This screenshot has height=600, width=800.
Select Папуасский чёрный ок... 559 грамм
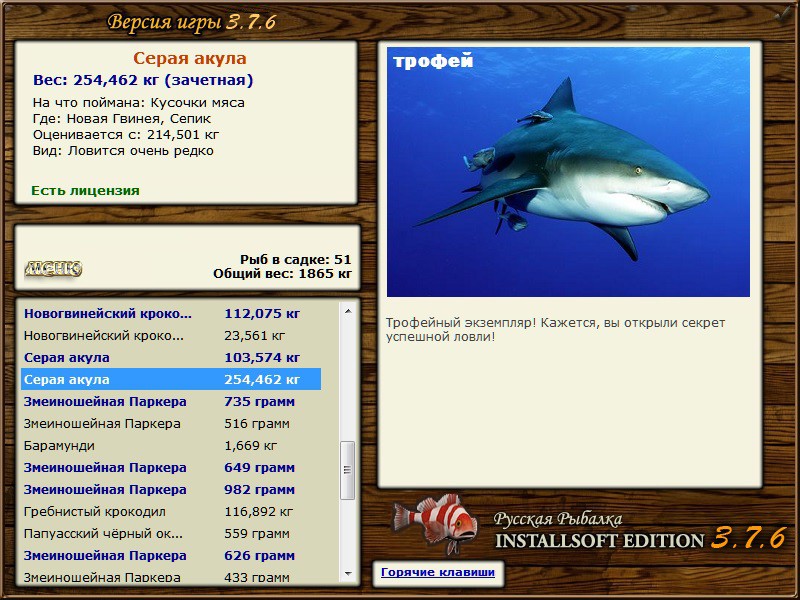coord(171,533)
